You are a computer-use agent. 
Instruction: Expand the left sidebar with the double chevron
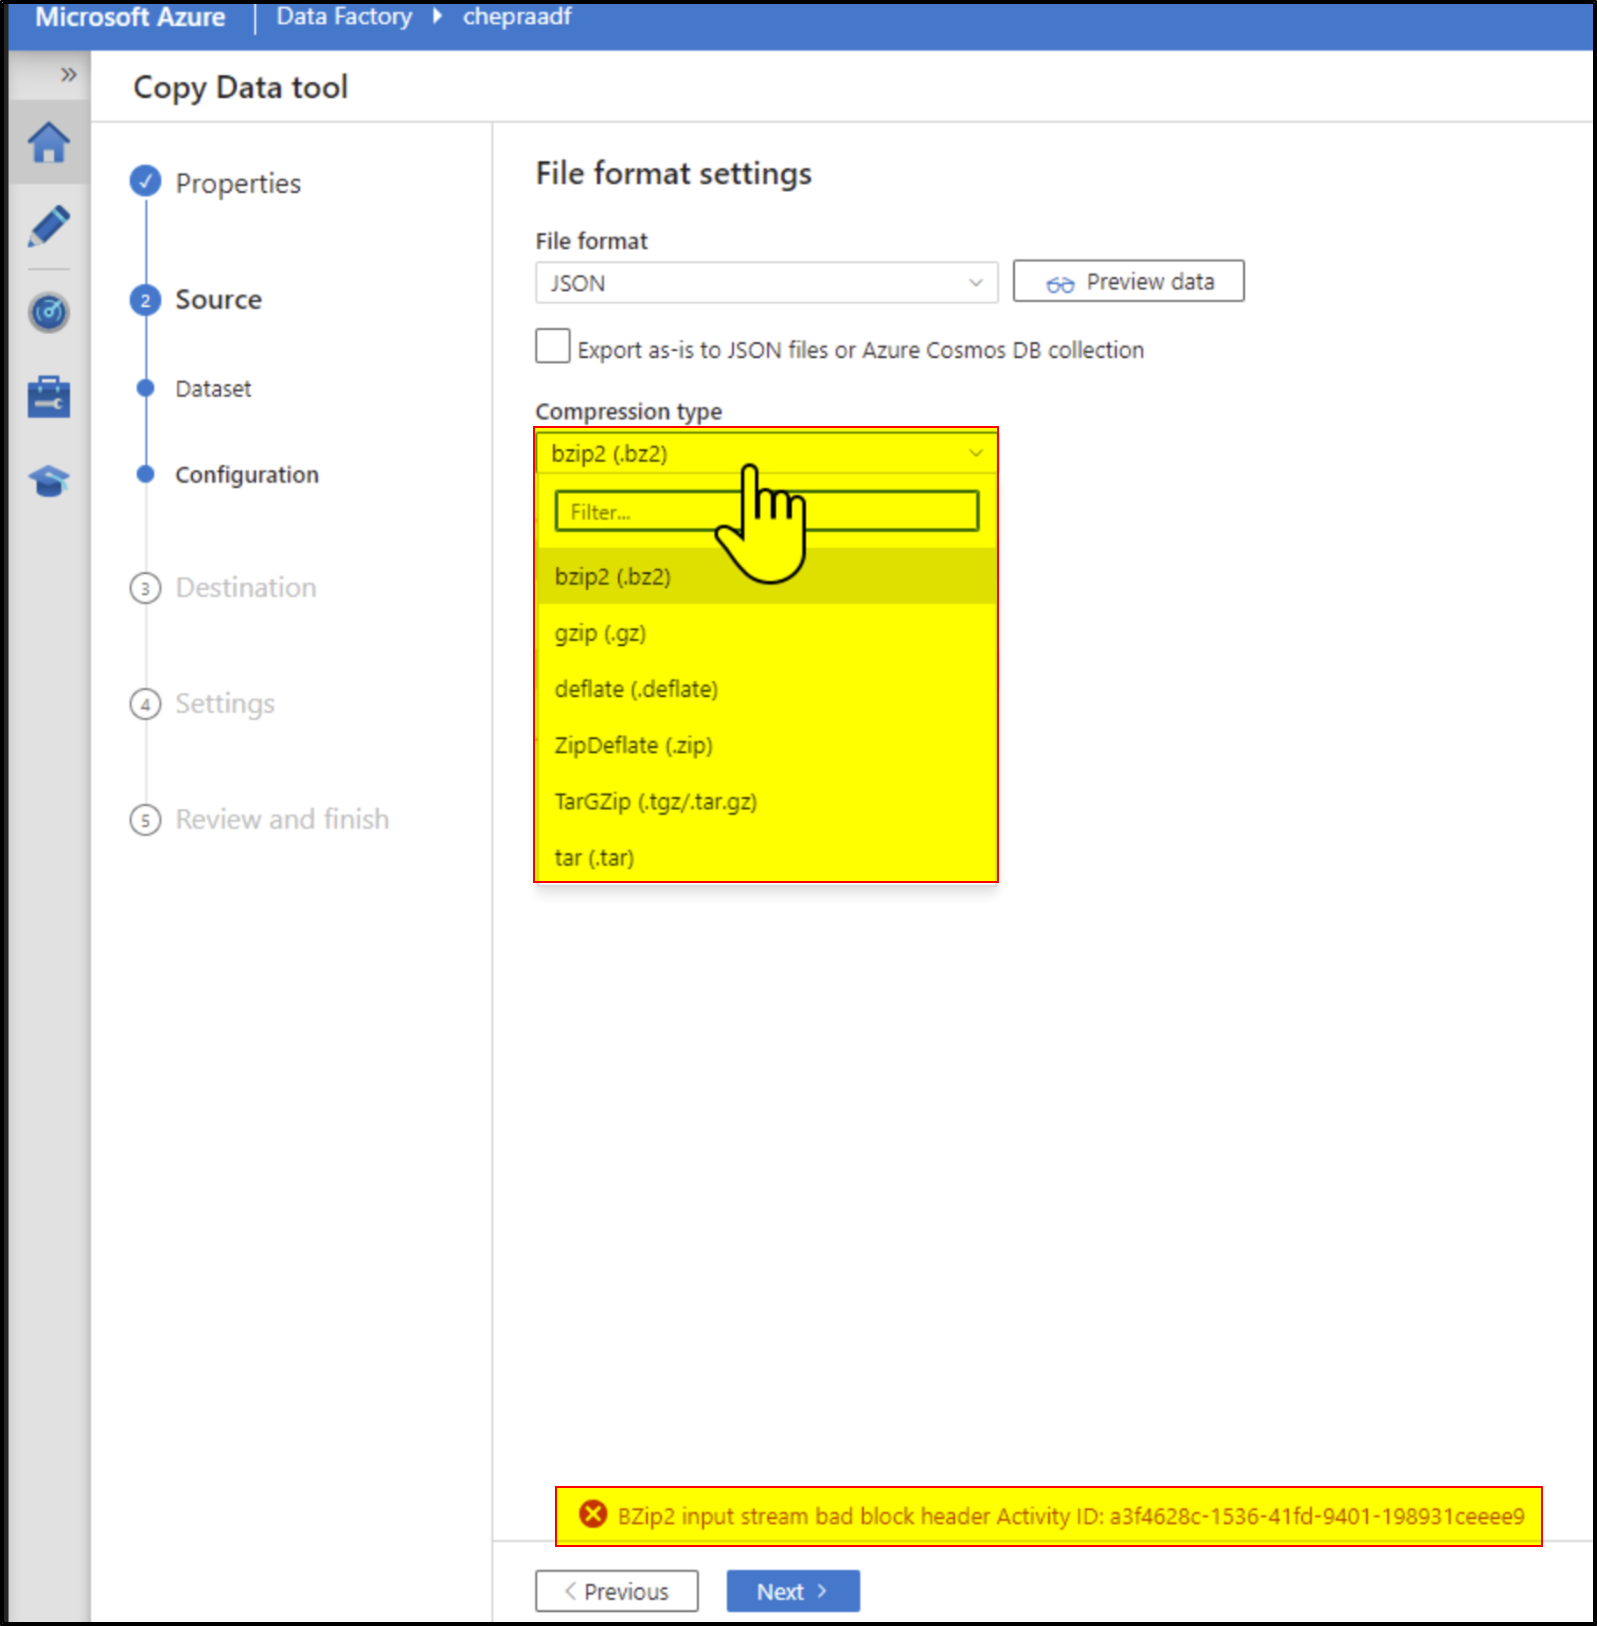68,74
